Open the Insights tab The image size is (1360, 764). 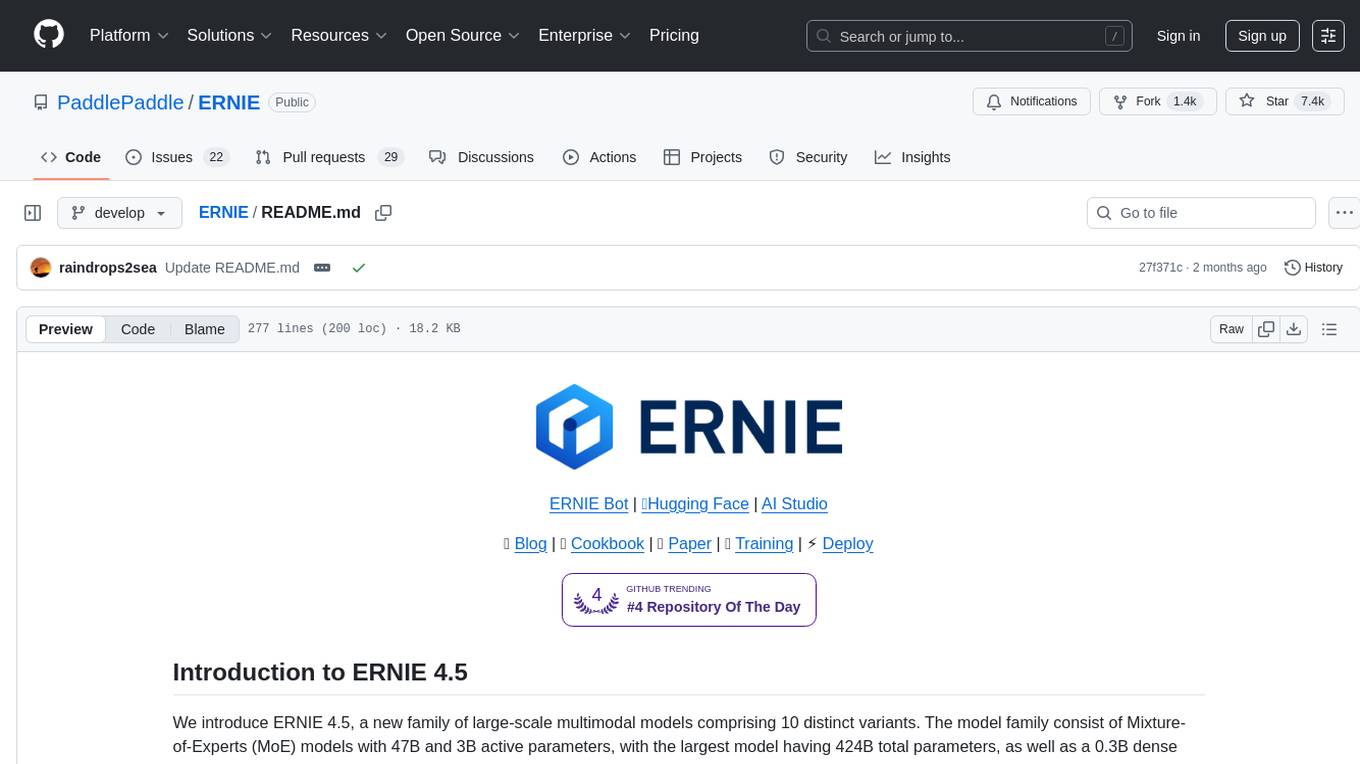[912, 157]
